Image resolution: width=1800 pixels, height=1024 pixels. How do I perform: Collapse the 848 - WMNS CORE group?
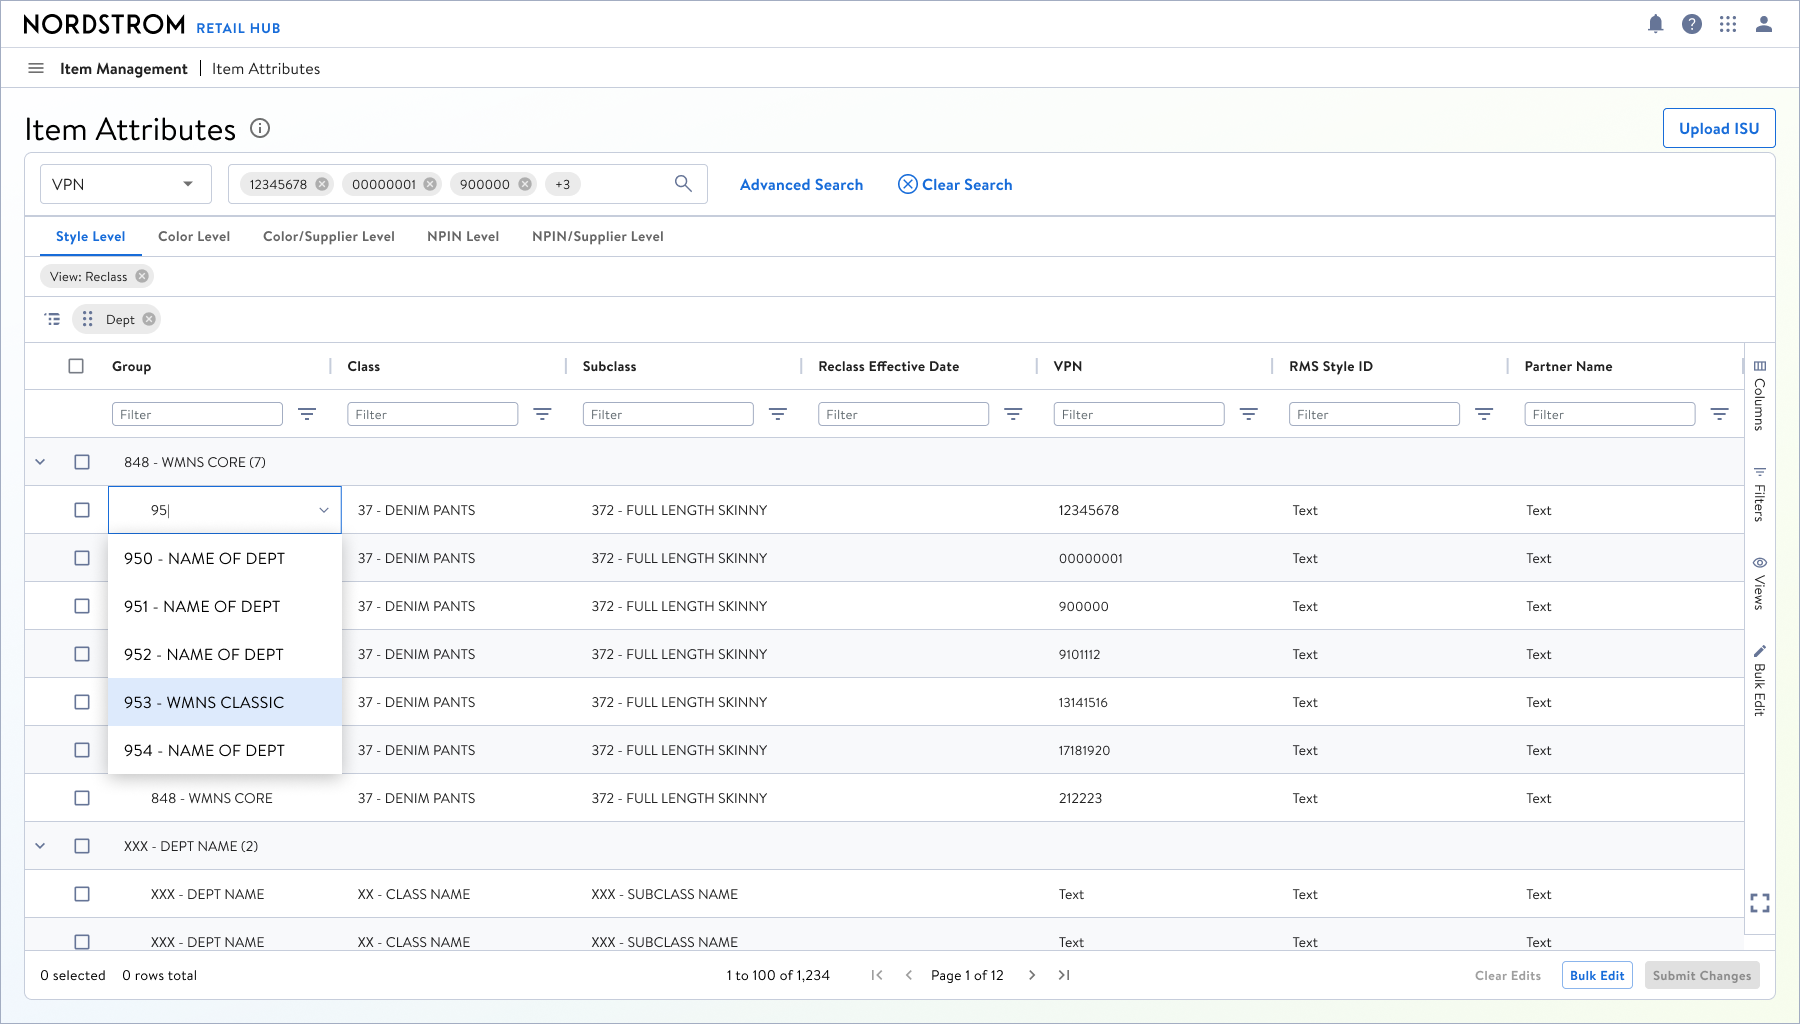(40, 462)
